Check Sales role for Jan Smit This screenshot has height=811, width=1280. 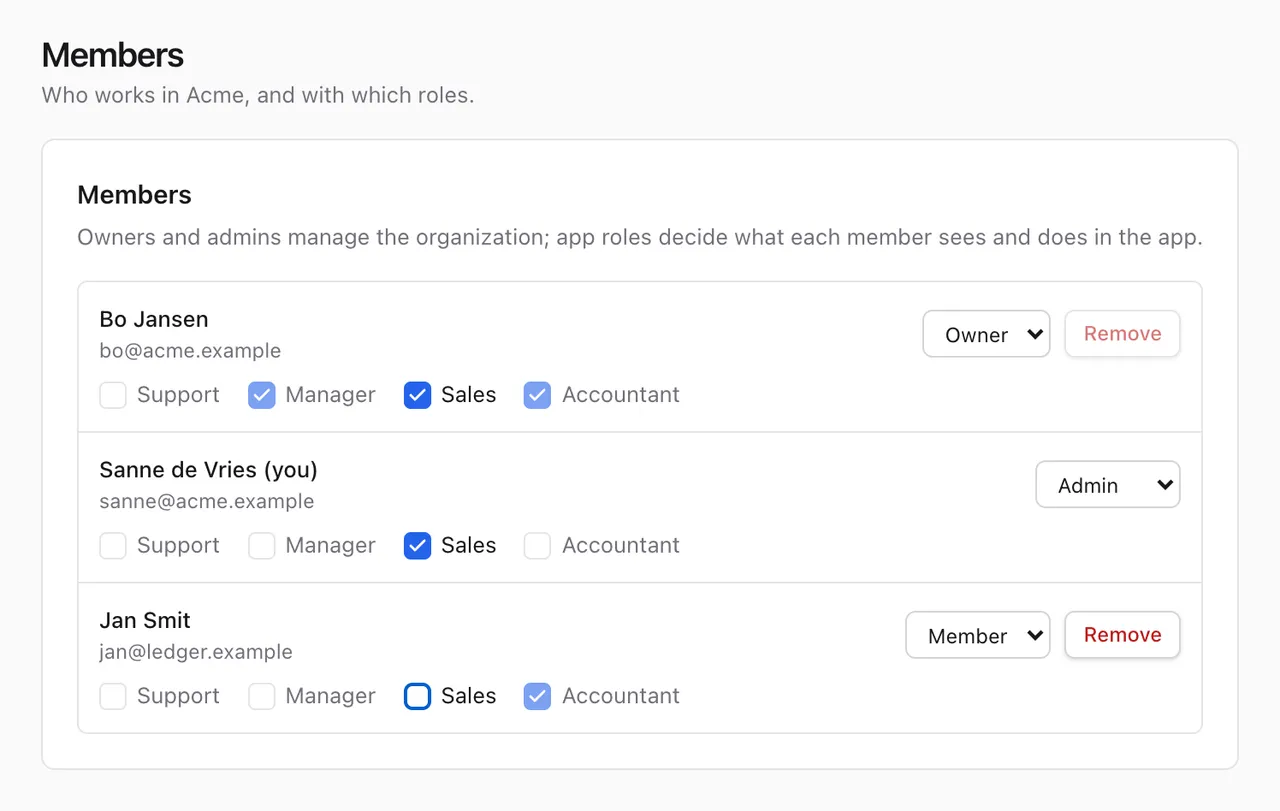(x=417, y=696)
